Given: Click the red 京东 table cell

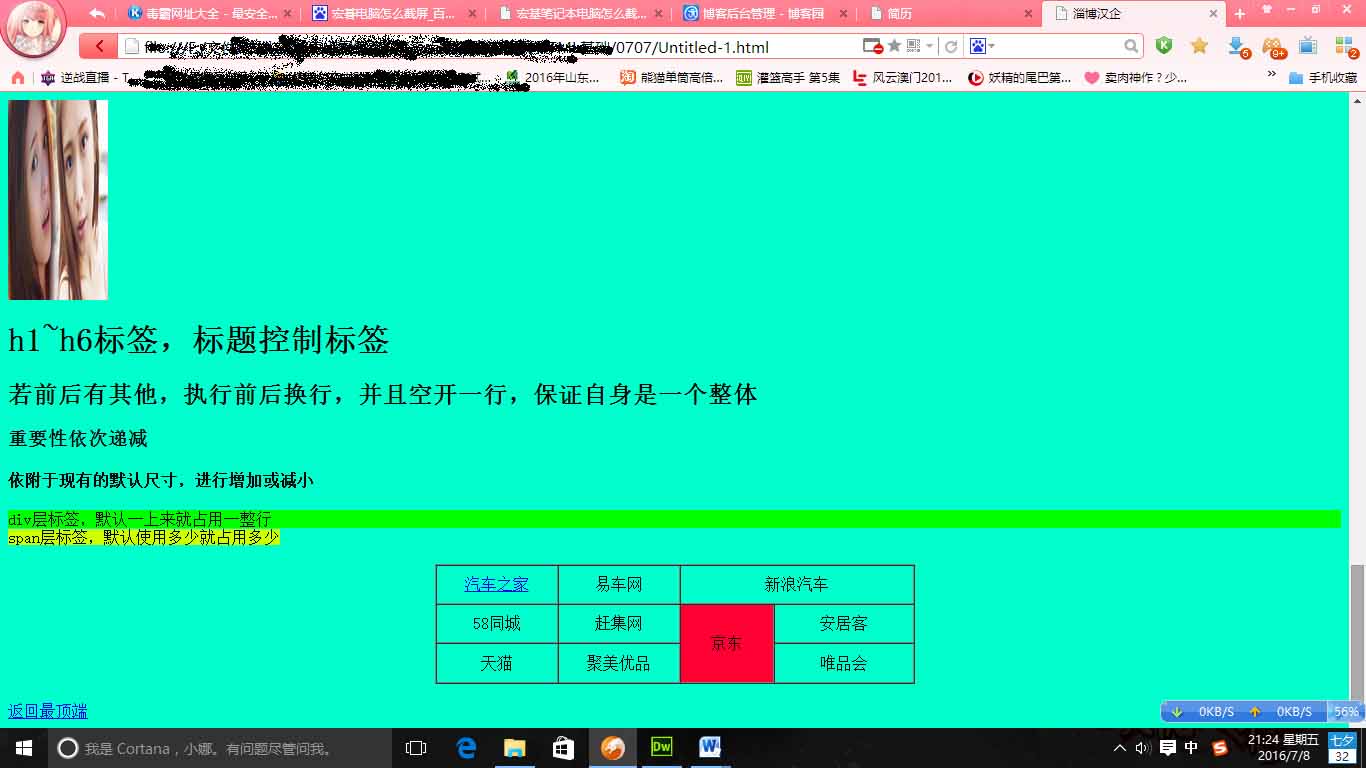Looking at the screenshot, I should click(727, 643).
